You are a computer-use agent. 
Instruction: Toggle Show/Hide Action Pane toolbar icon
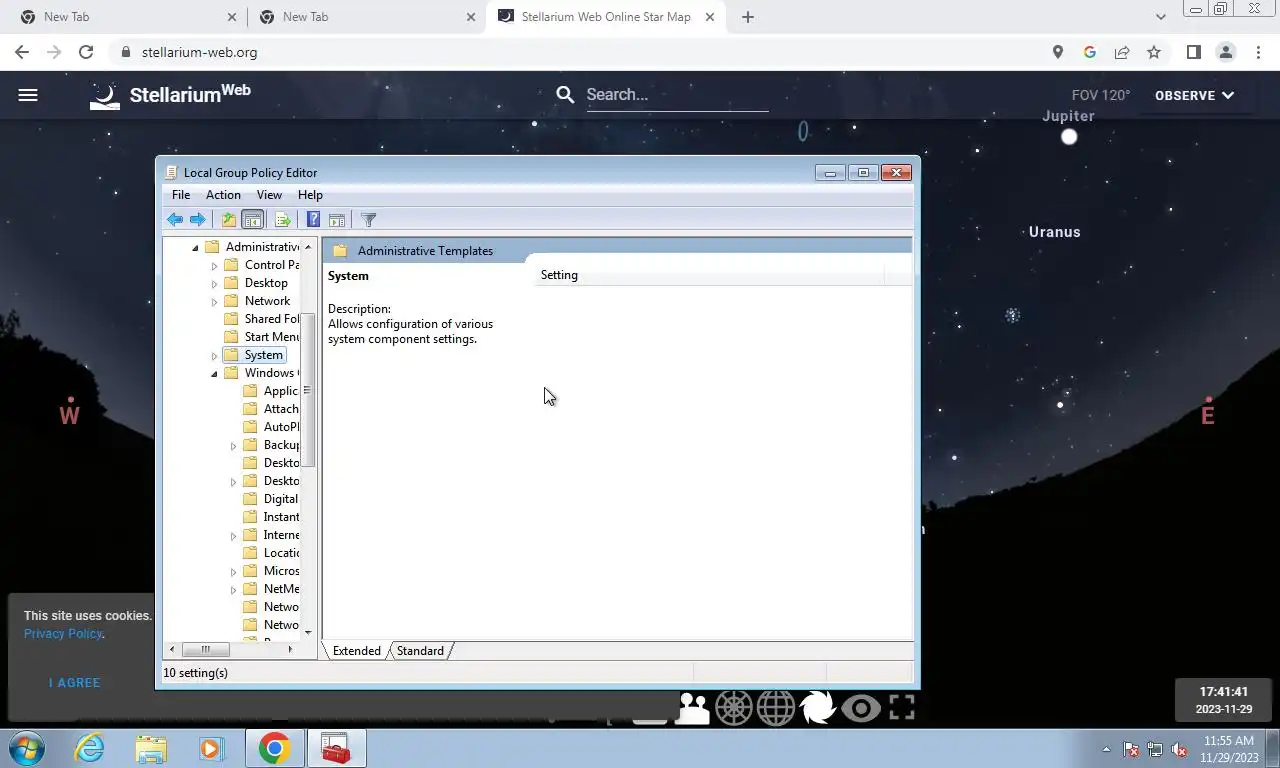[337, 220]
